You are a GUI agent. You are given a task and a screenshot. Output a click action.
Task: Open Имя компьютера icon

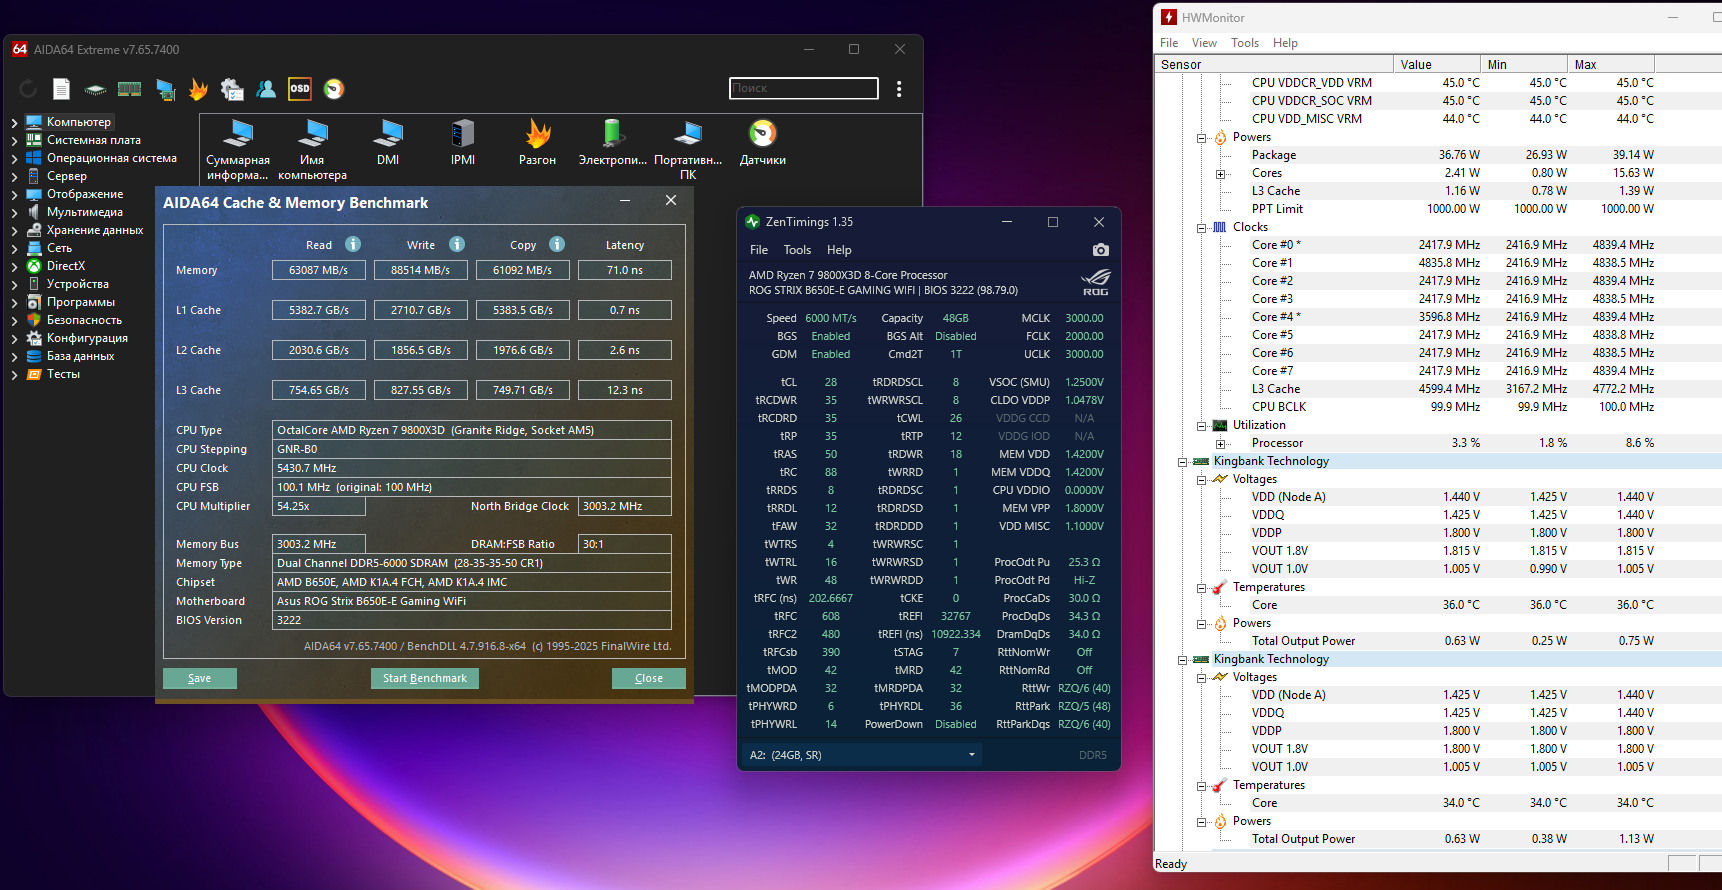313,150
